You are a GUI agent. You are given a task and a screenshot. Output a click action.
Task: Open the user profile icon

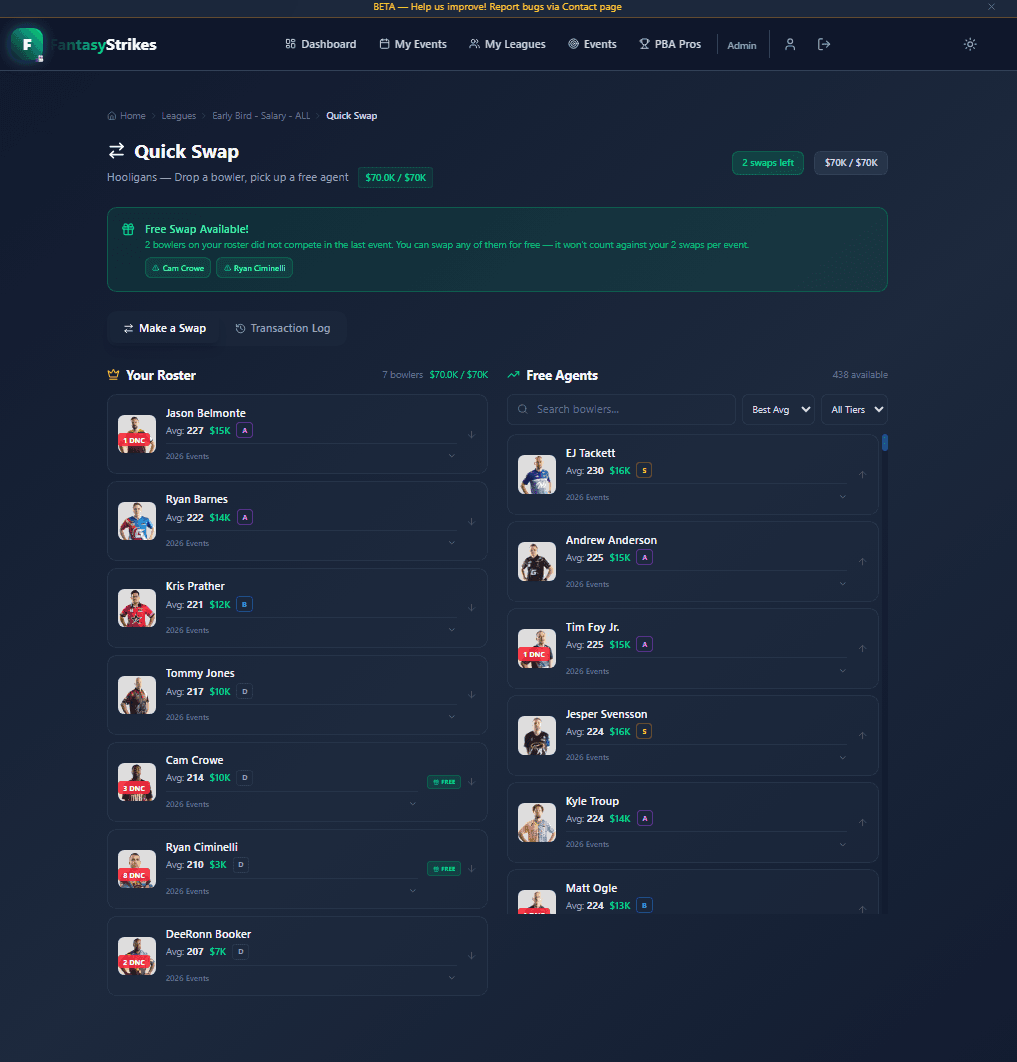point(789,44)
